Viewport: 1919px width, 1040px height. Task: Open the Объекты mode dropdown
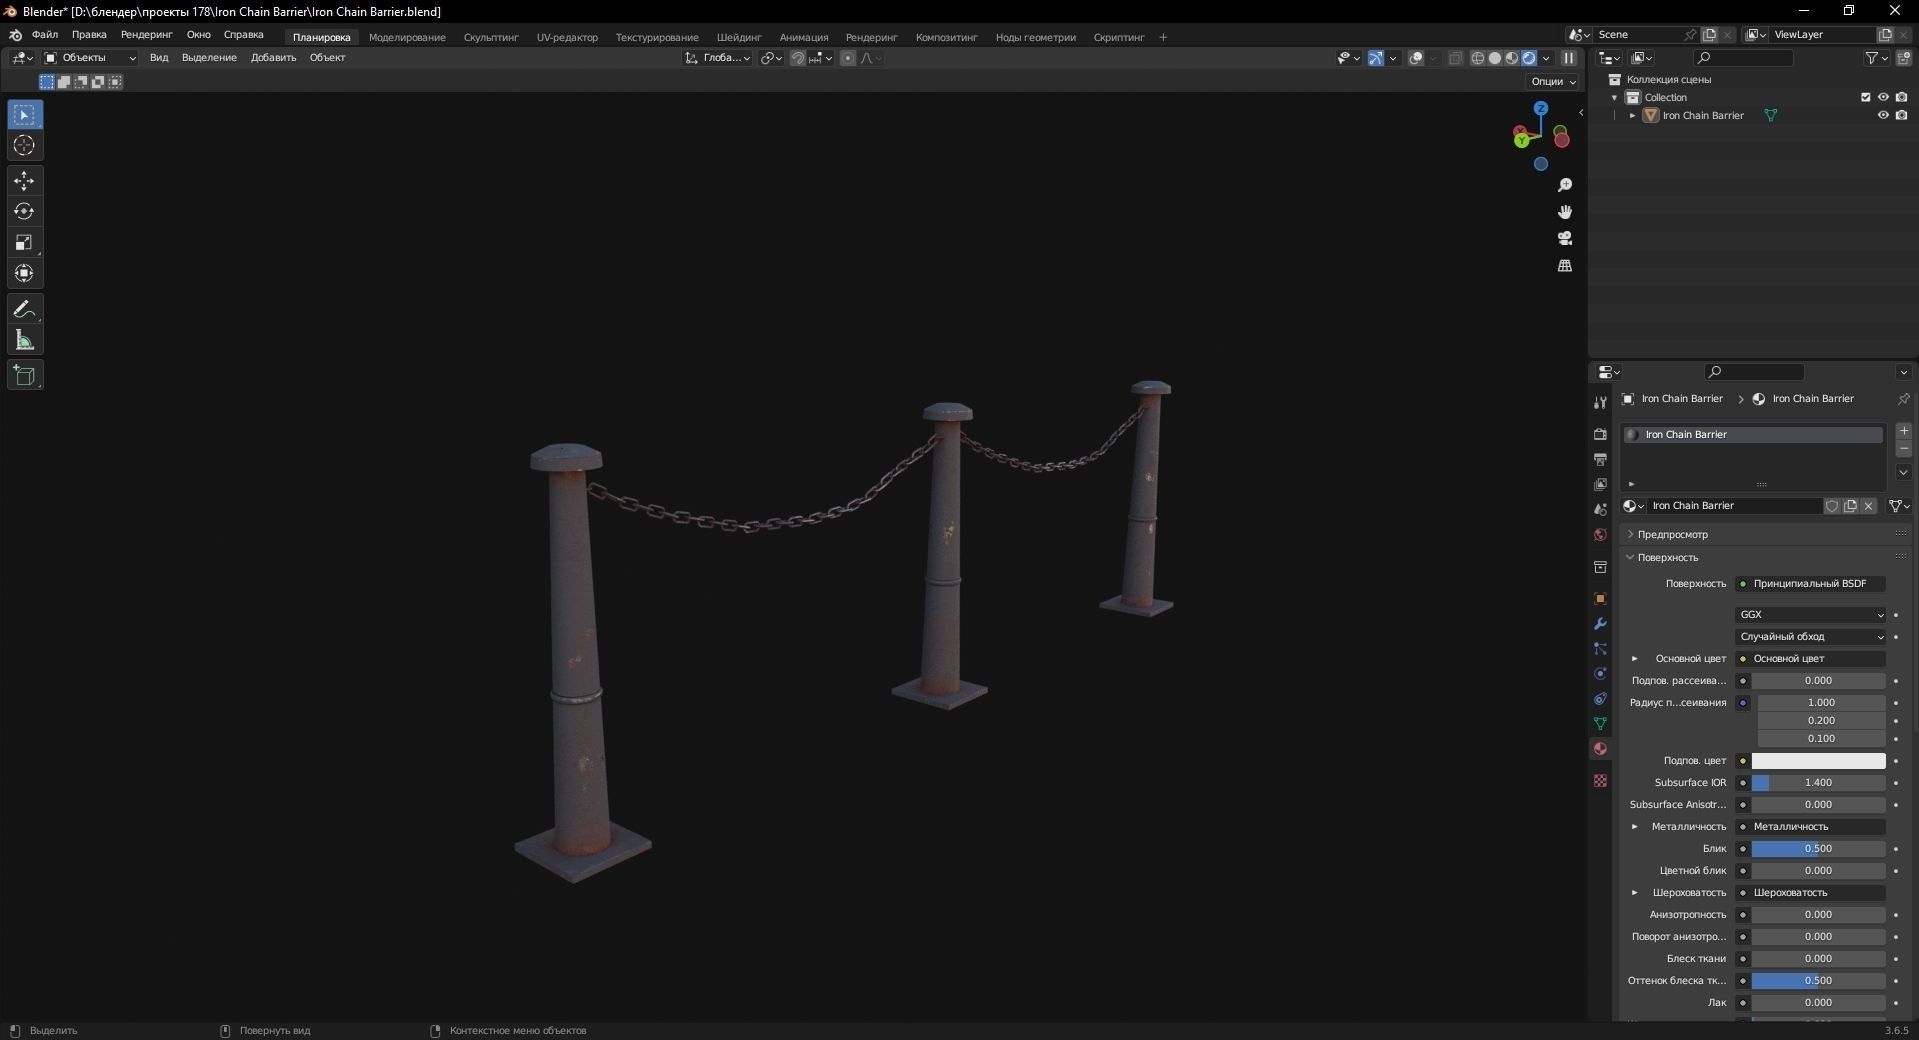point(90,58)
